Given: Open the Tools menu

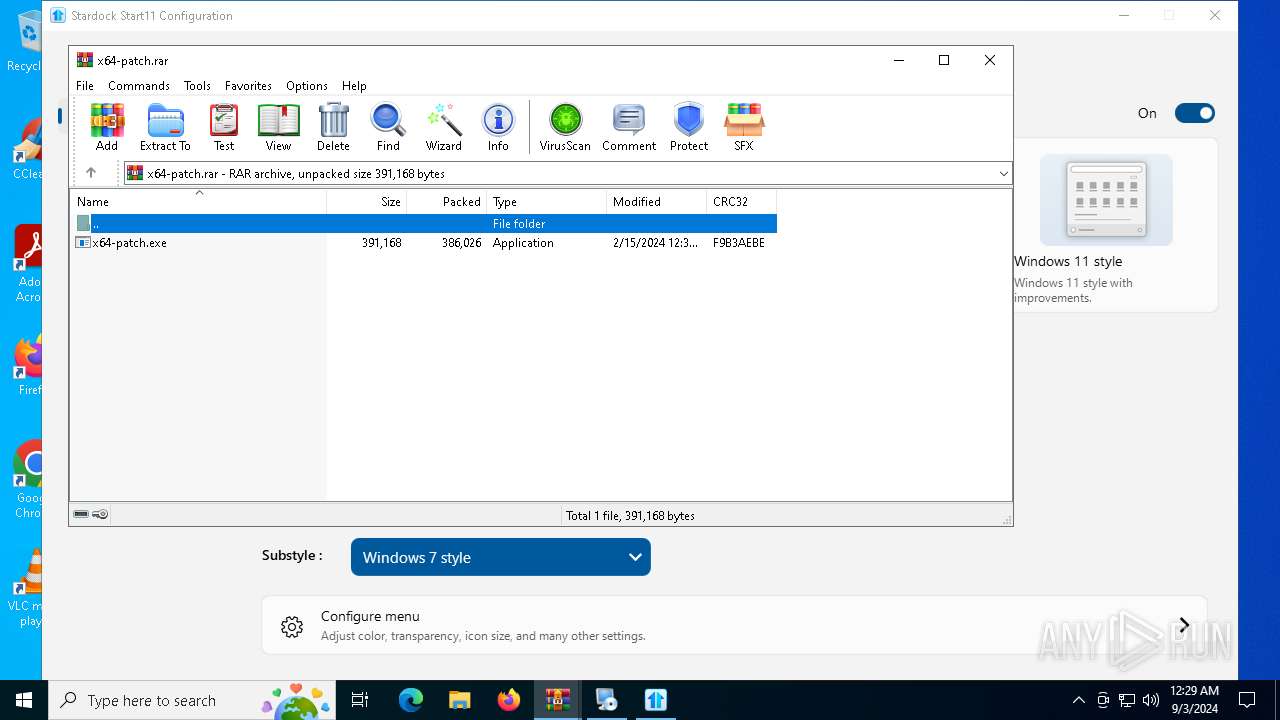Looking at the screenshot, I should pos(197,86).
